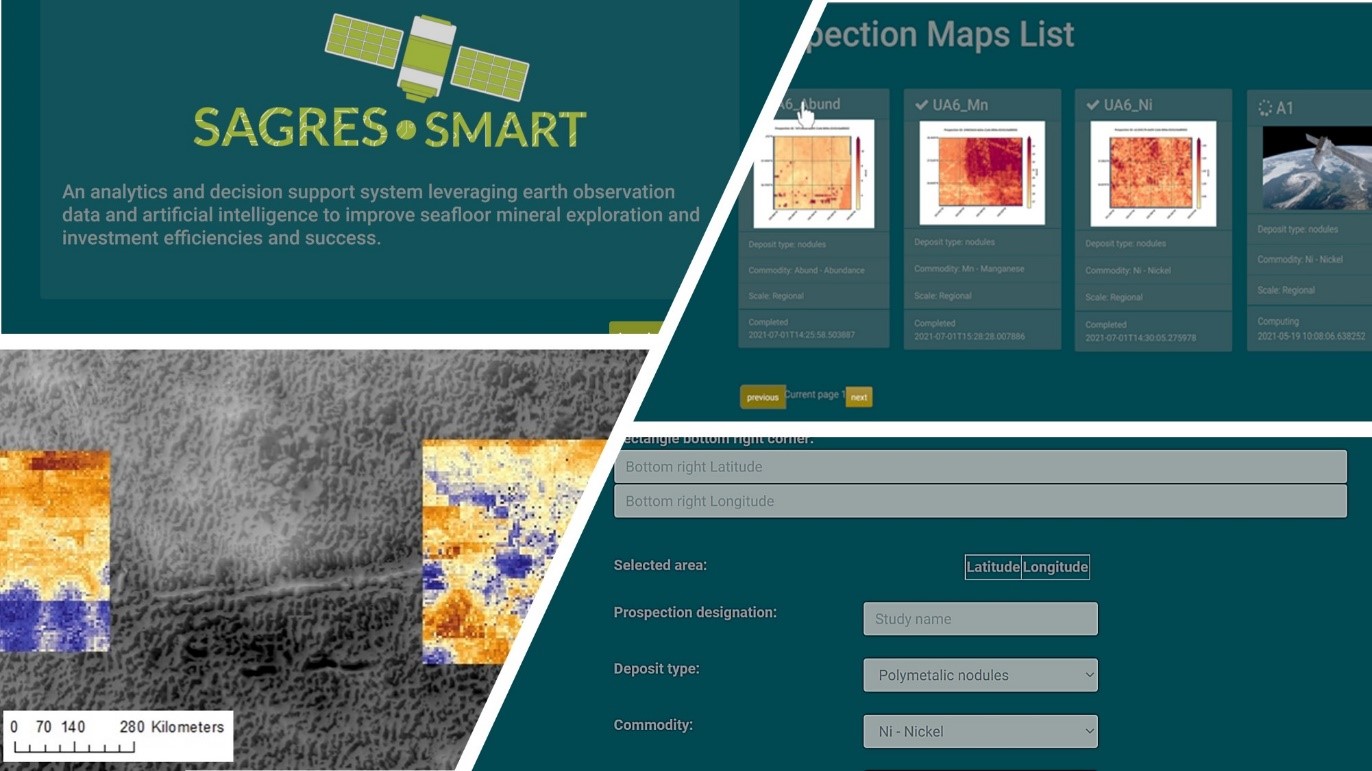Viewport: 1372px width, 771px height.
Task: Click 'Scale: Regional' in UA6_Abund card
Action: 776,296
